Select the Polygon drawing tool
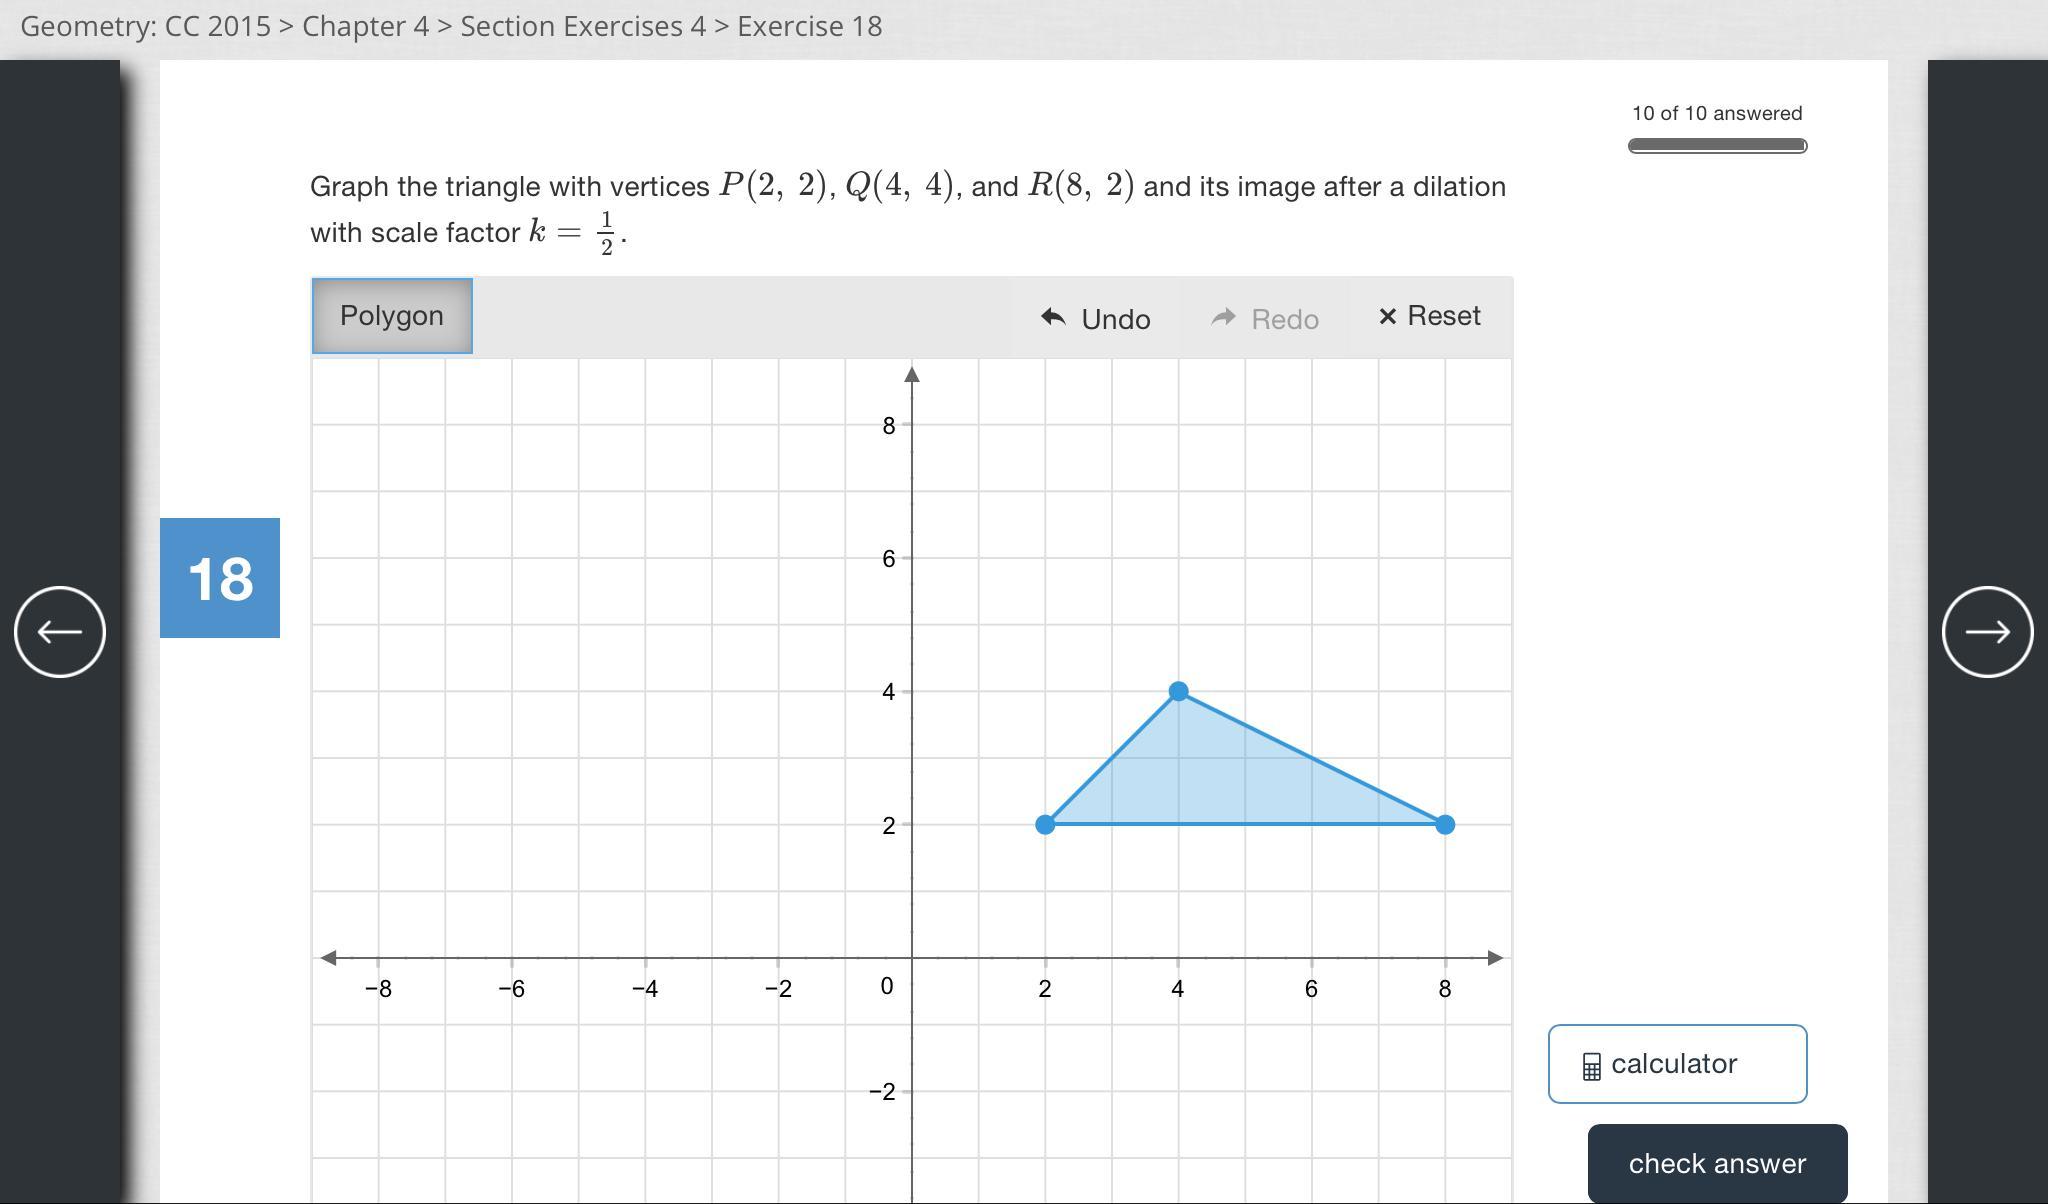This screenshot has height=1204, width=2048. click(392, 316)
